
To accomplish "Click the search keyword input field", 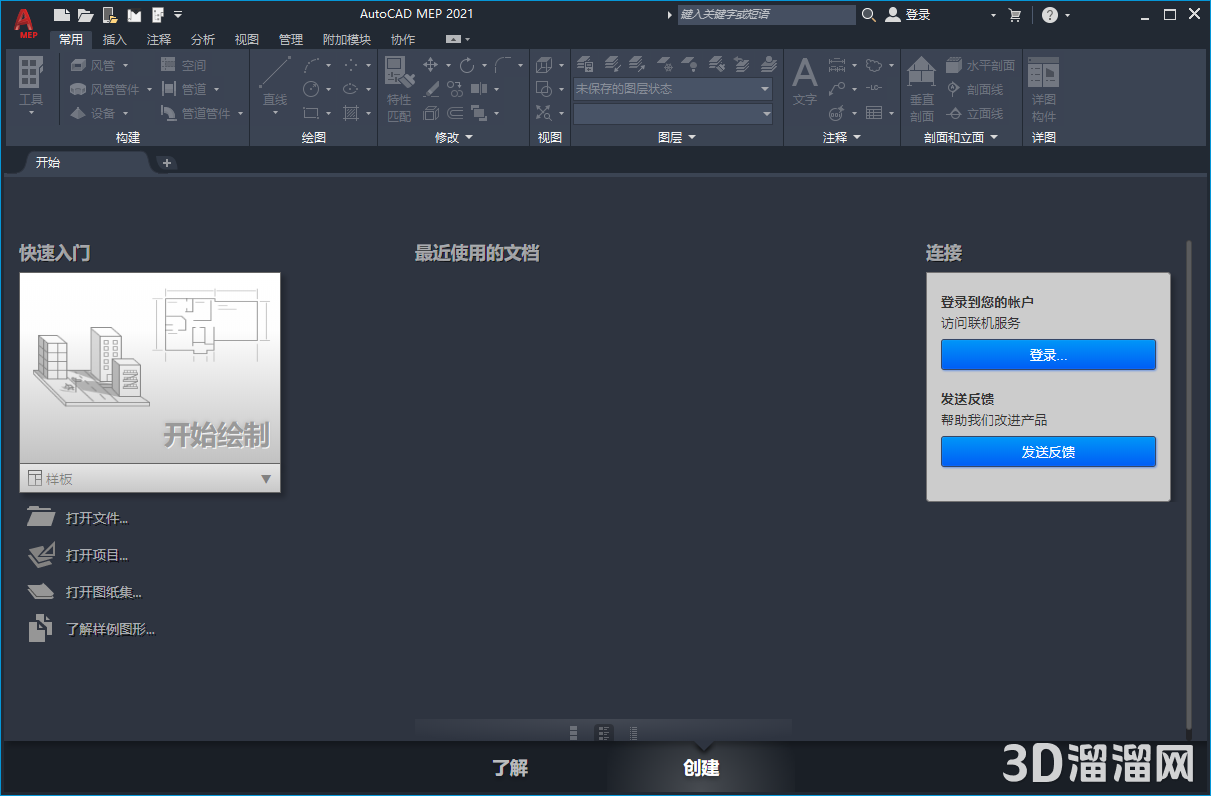I will click(x=766, y=15).
